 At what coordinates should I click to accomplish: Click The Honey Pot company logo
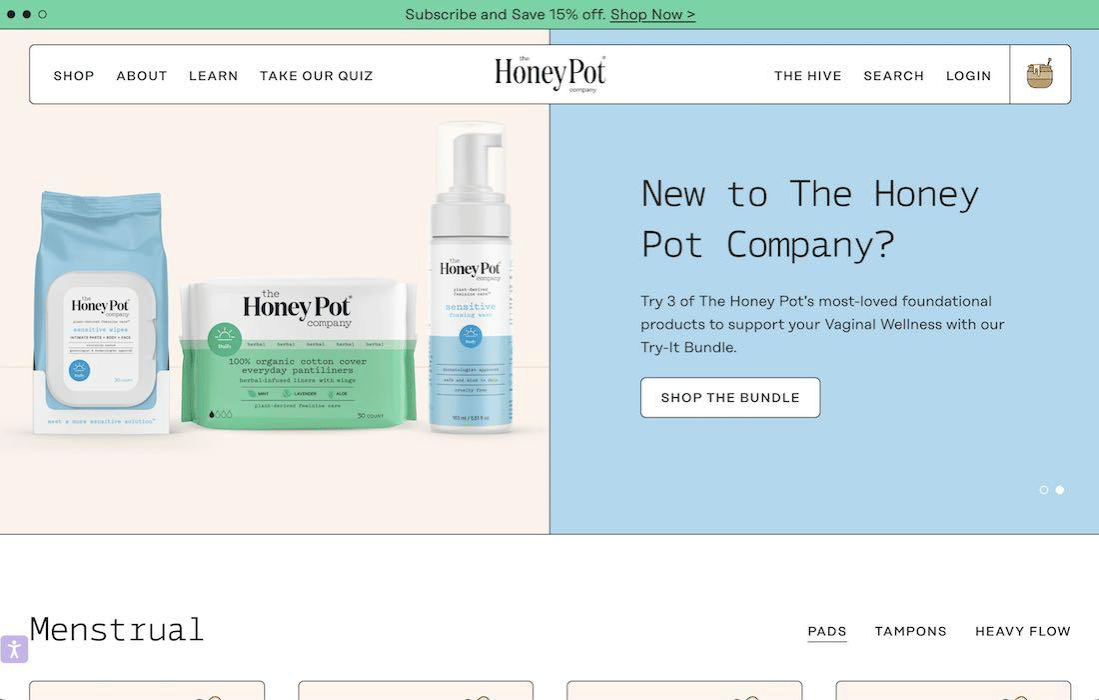550,74
